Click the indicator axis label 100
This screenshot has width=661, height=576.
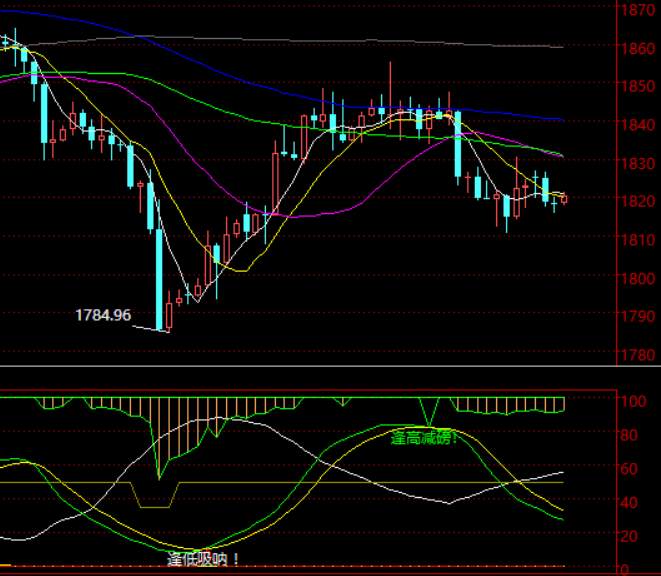coord(633,400)
